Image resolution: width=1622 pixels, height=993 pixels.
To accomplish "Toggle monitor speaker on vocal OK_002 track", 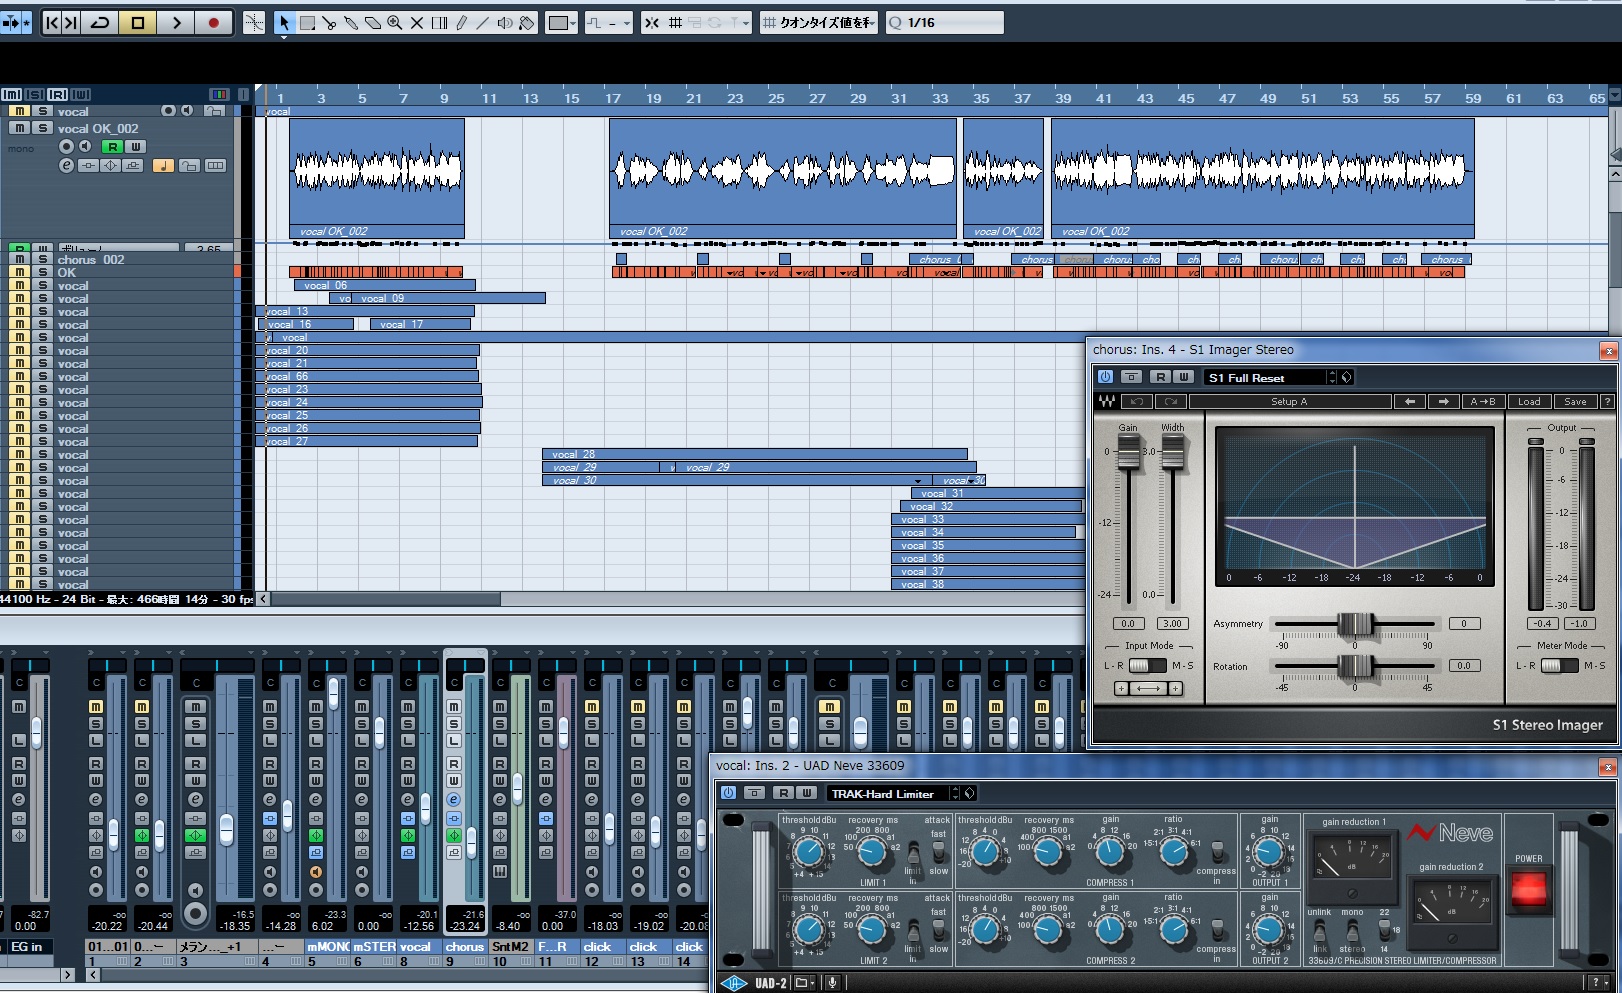I will tap(85, 146).
